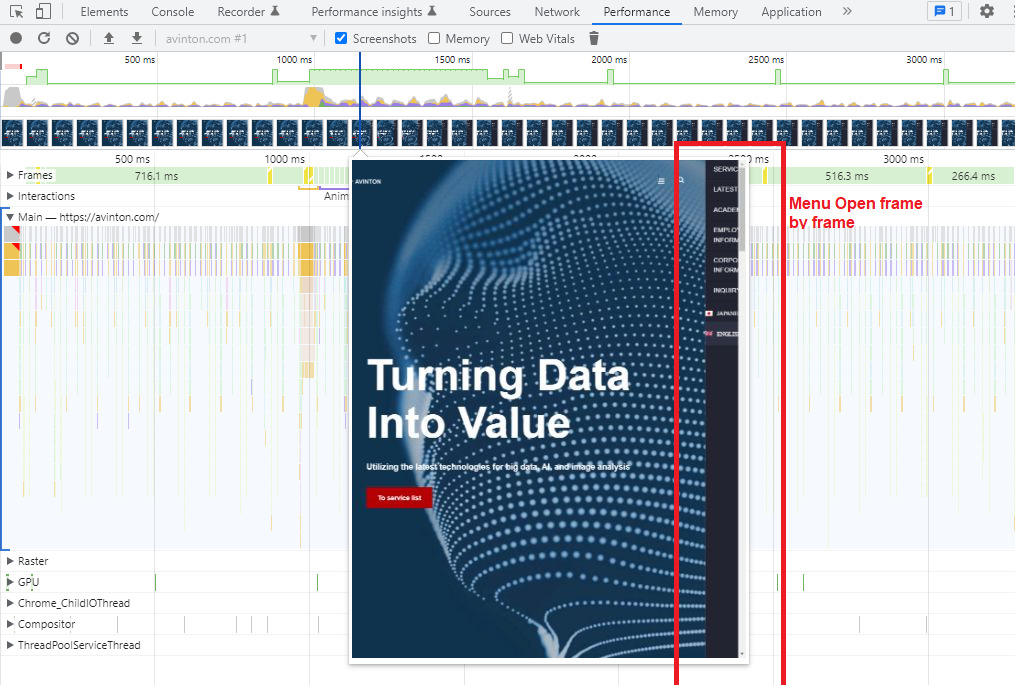Open DevTools settings gear
The width and height of the screenshot is (1015, 685).
tap(987, 11)
